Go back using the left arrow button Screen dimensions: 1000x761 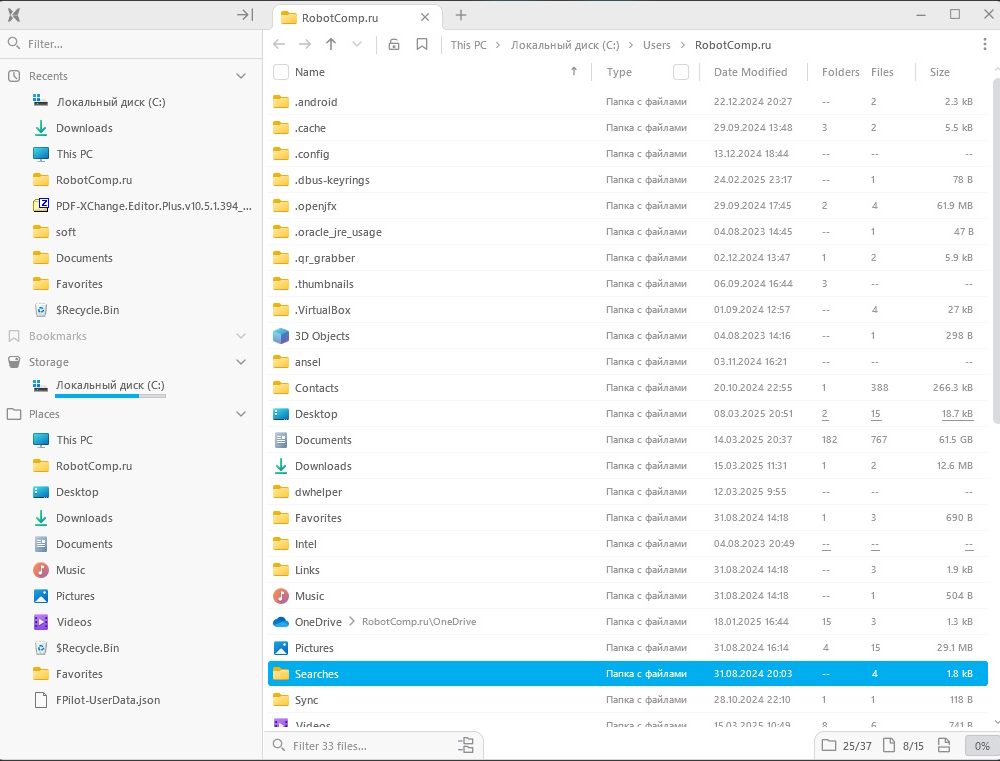click(x=279, y=44)
